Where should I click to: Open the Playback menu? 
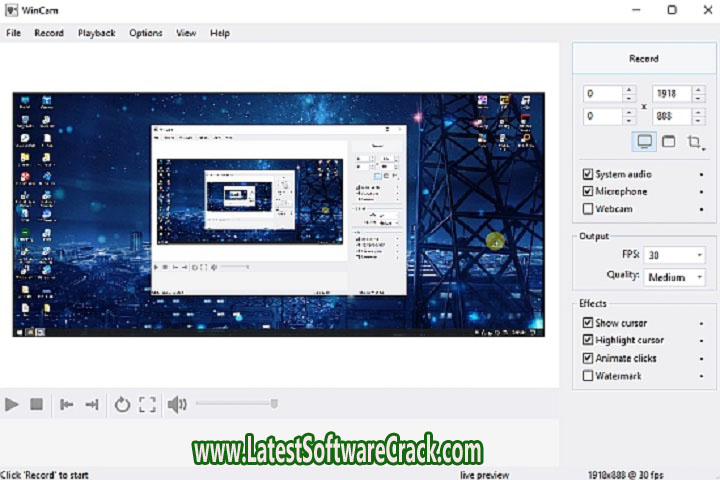97,33
